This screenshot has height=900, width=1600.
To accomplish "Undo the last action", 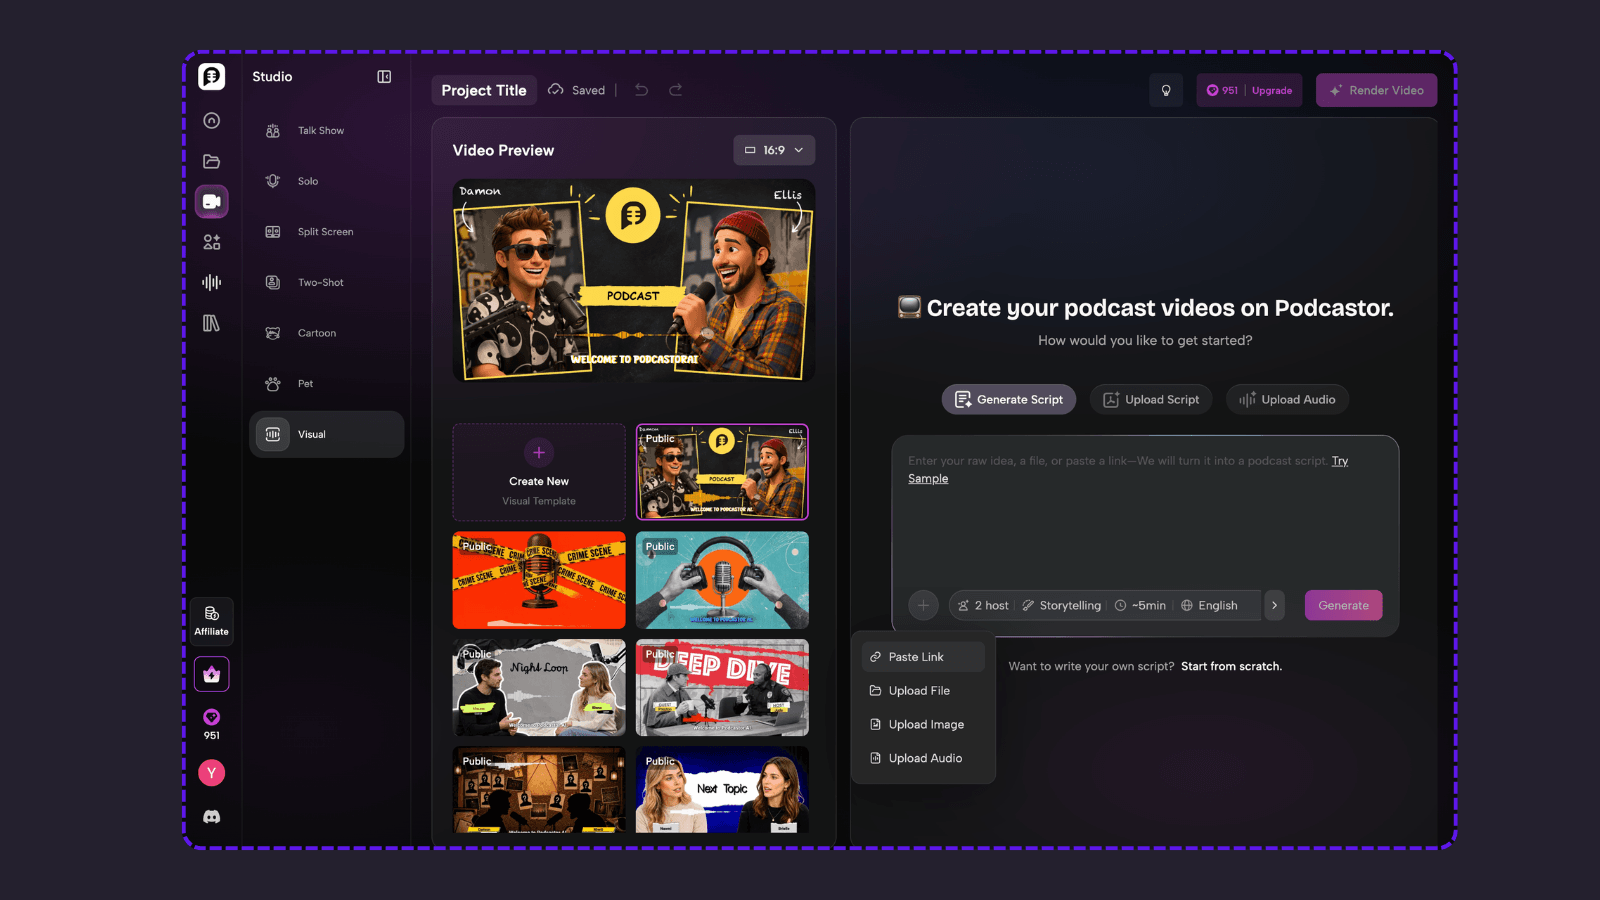I will point(642,90).
